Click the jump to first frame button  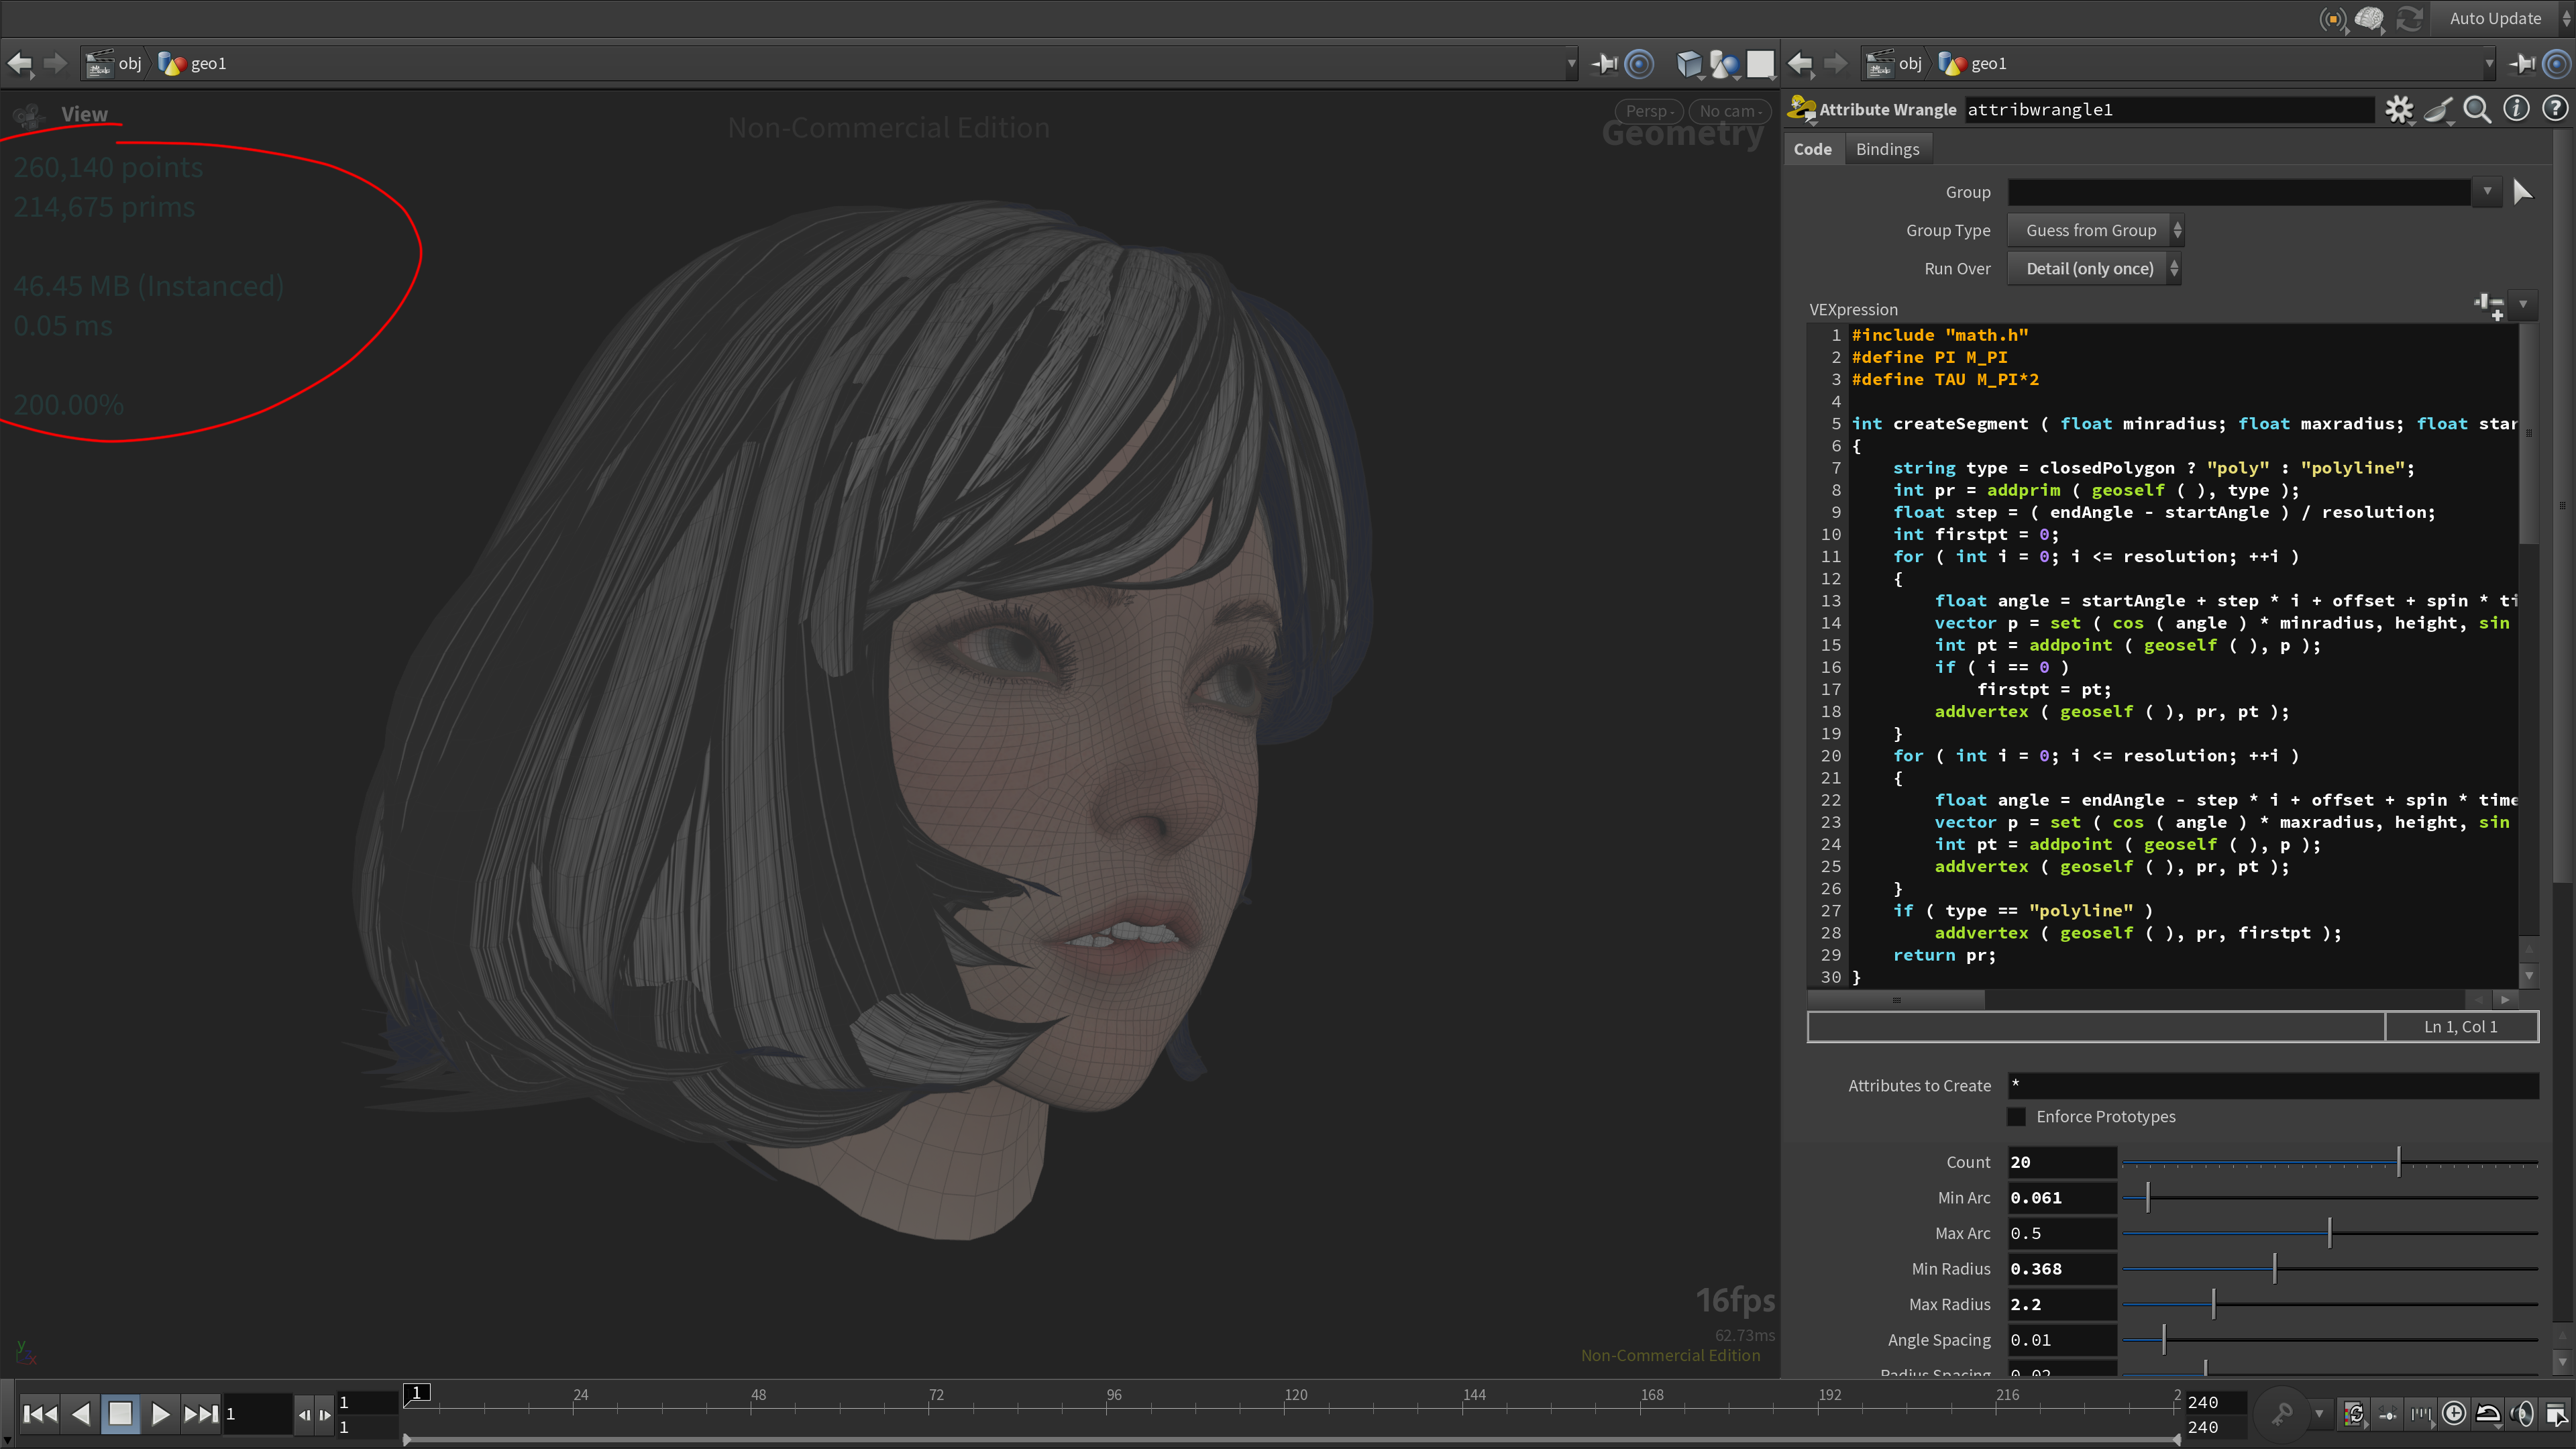[39, 1413]
